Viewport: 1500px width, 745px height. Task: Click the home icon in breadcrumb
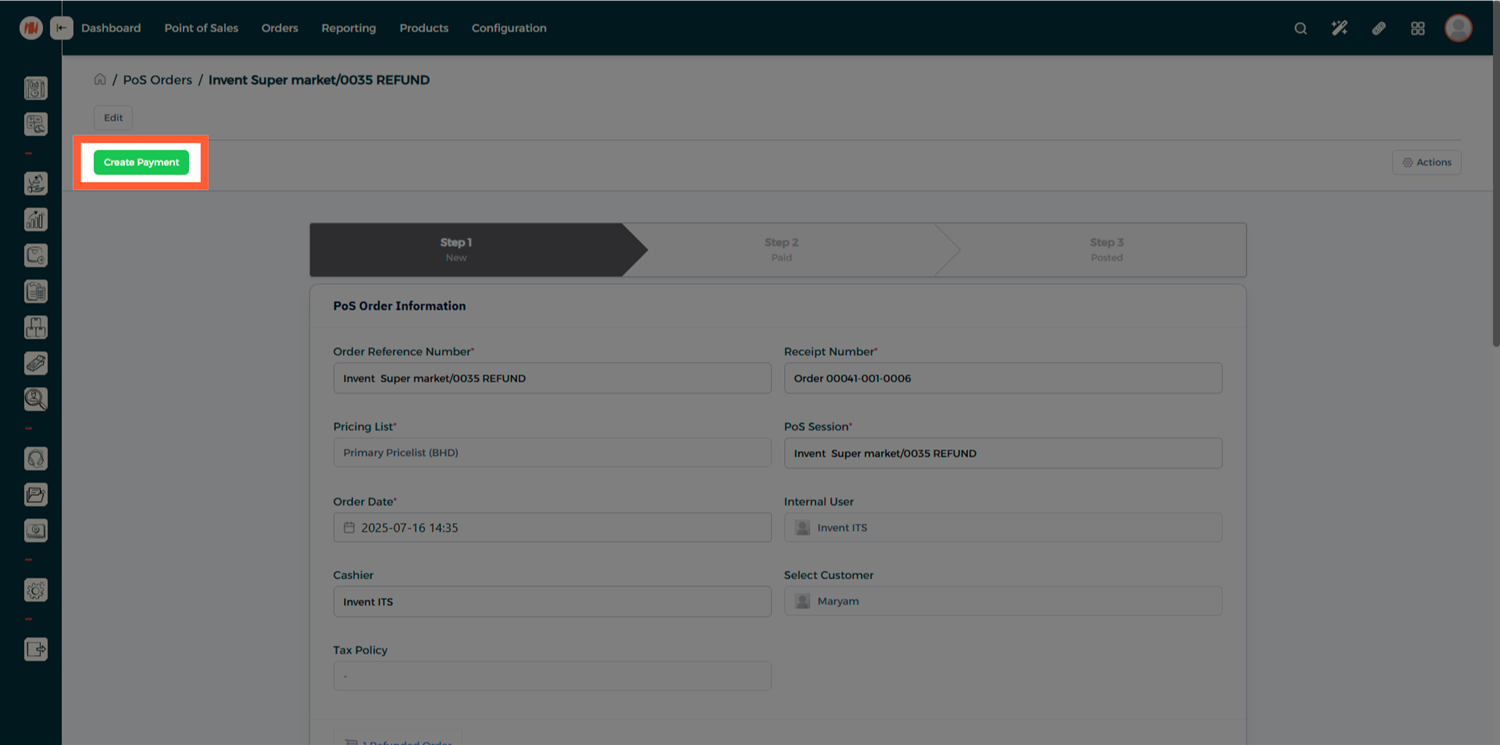point(100,80)
